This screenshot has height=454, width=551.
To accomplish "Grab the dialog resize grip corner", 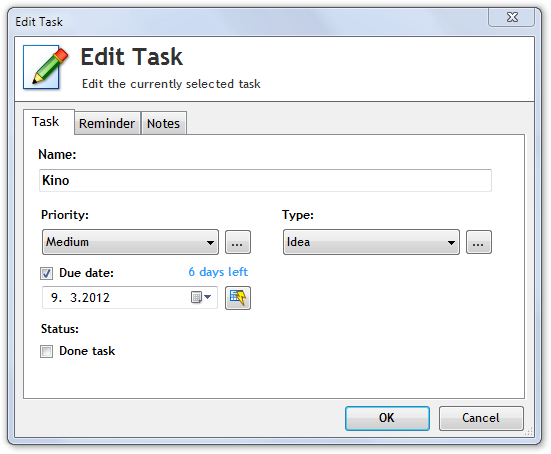I will coord(529,431).
